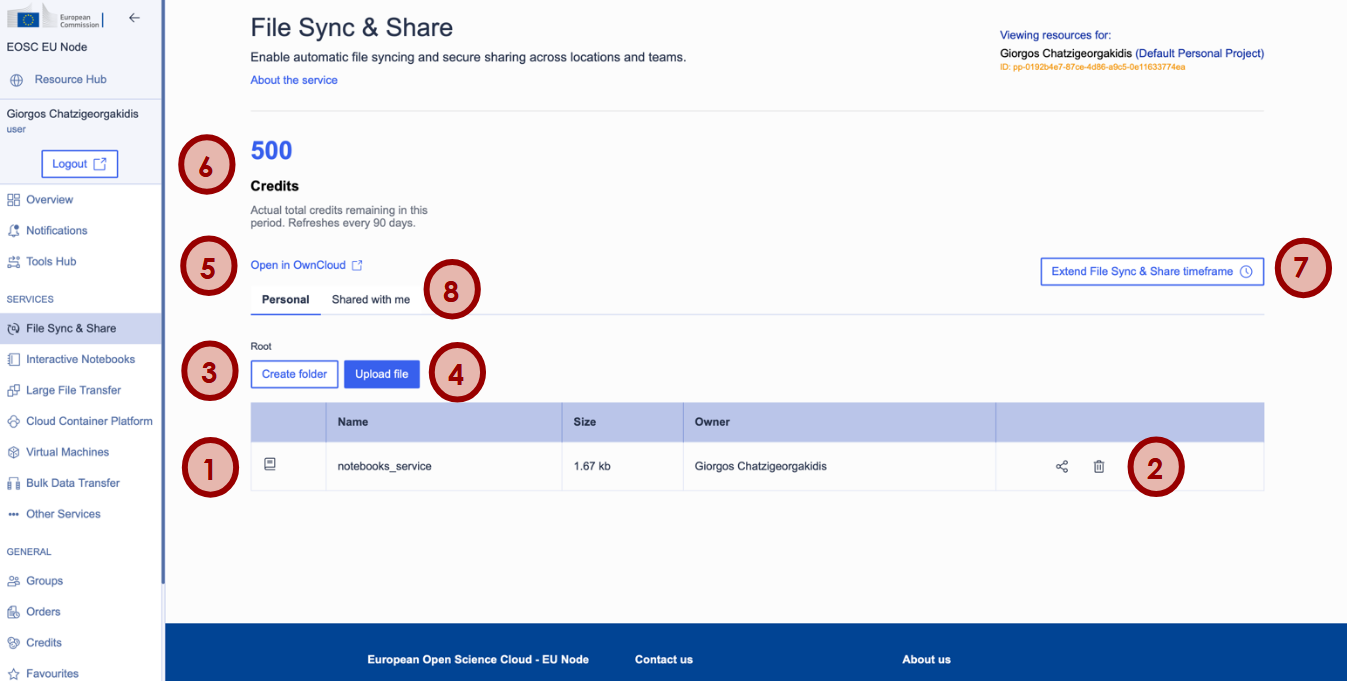Click the notebooks_service file type icon
The height and width of the screenshot is (681, 1347).
click(x=270, y=464)
